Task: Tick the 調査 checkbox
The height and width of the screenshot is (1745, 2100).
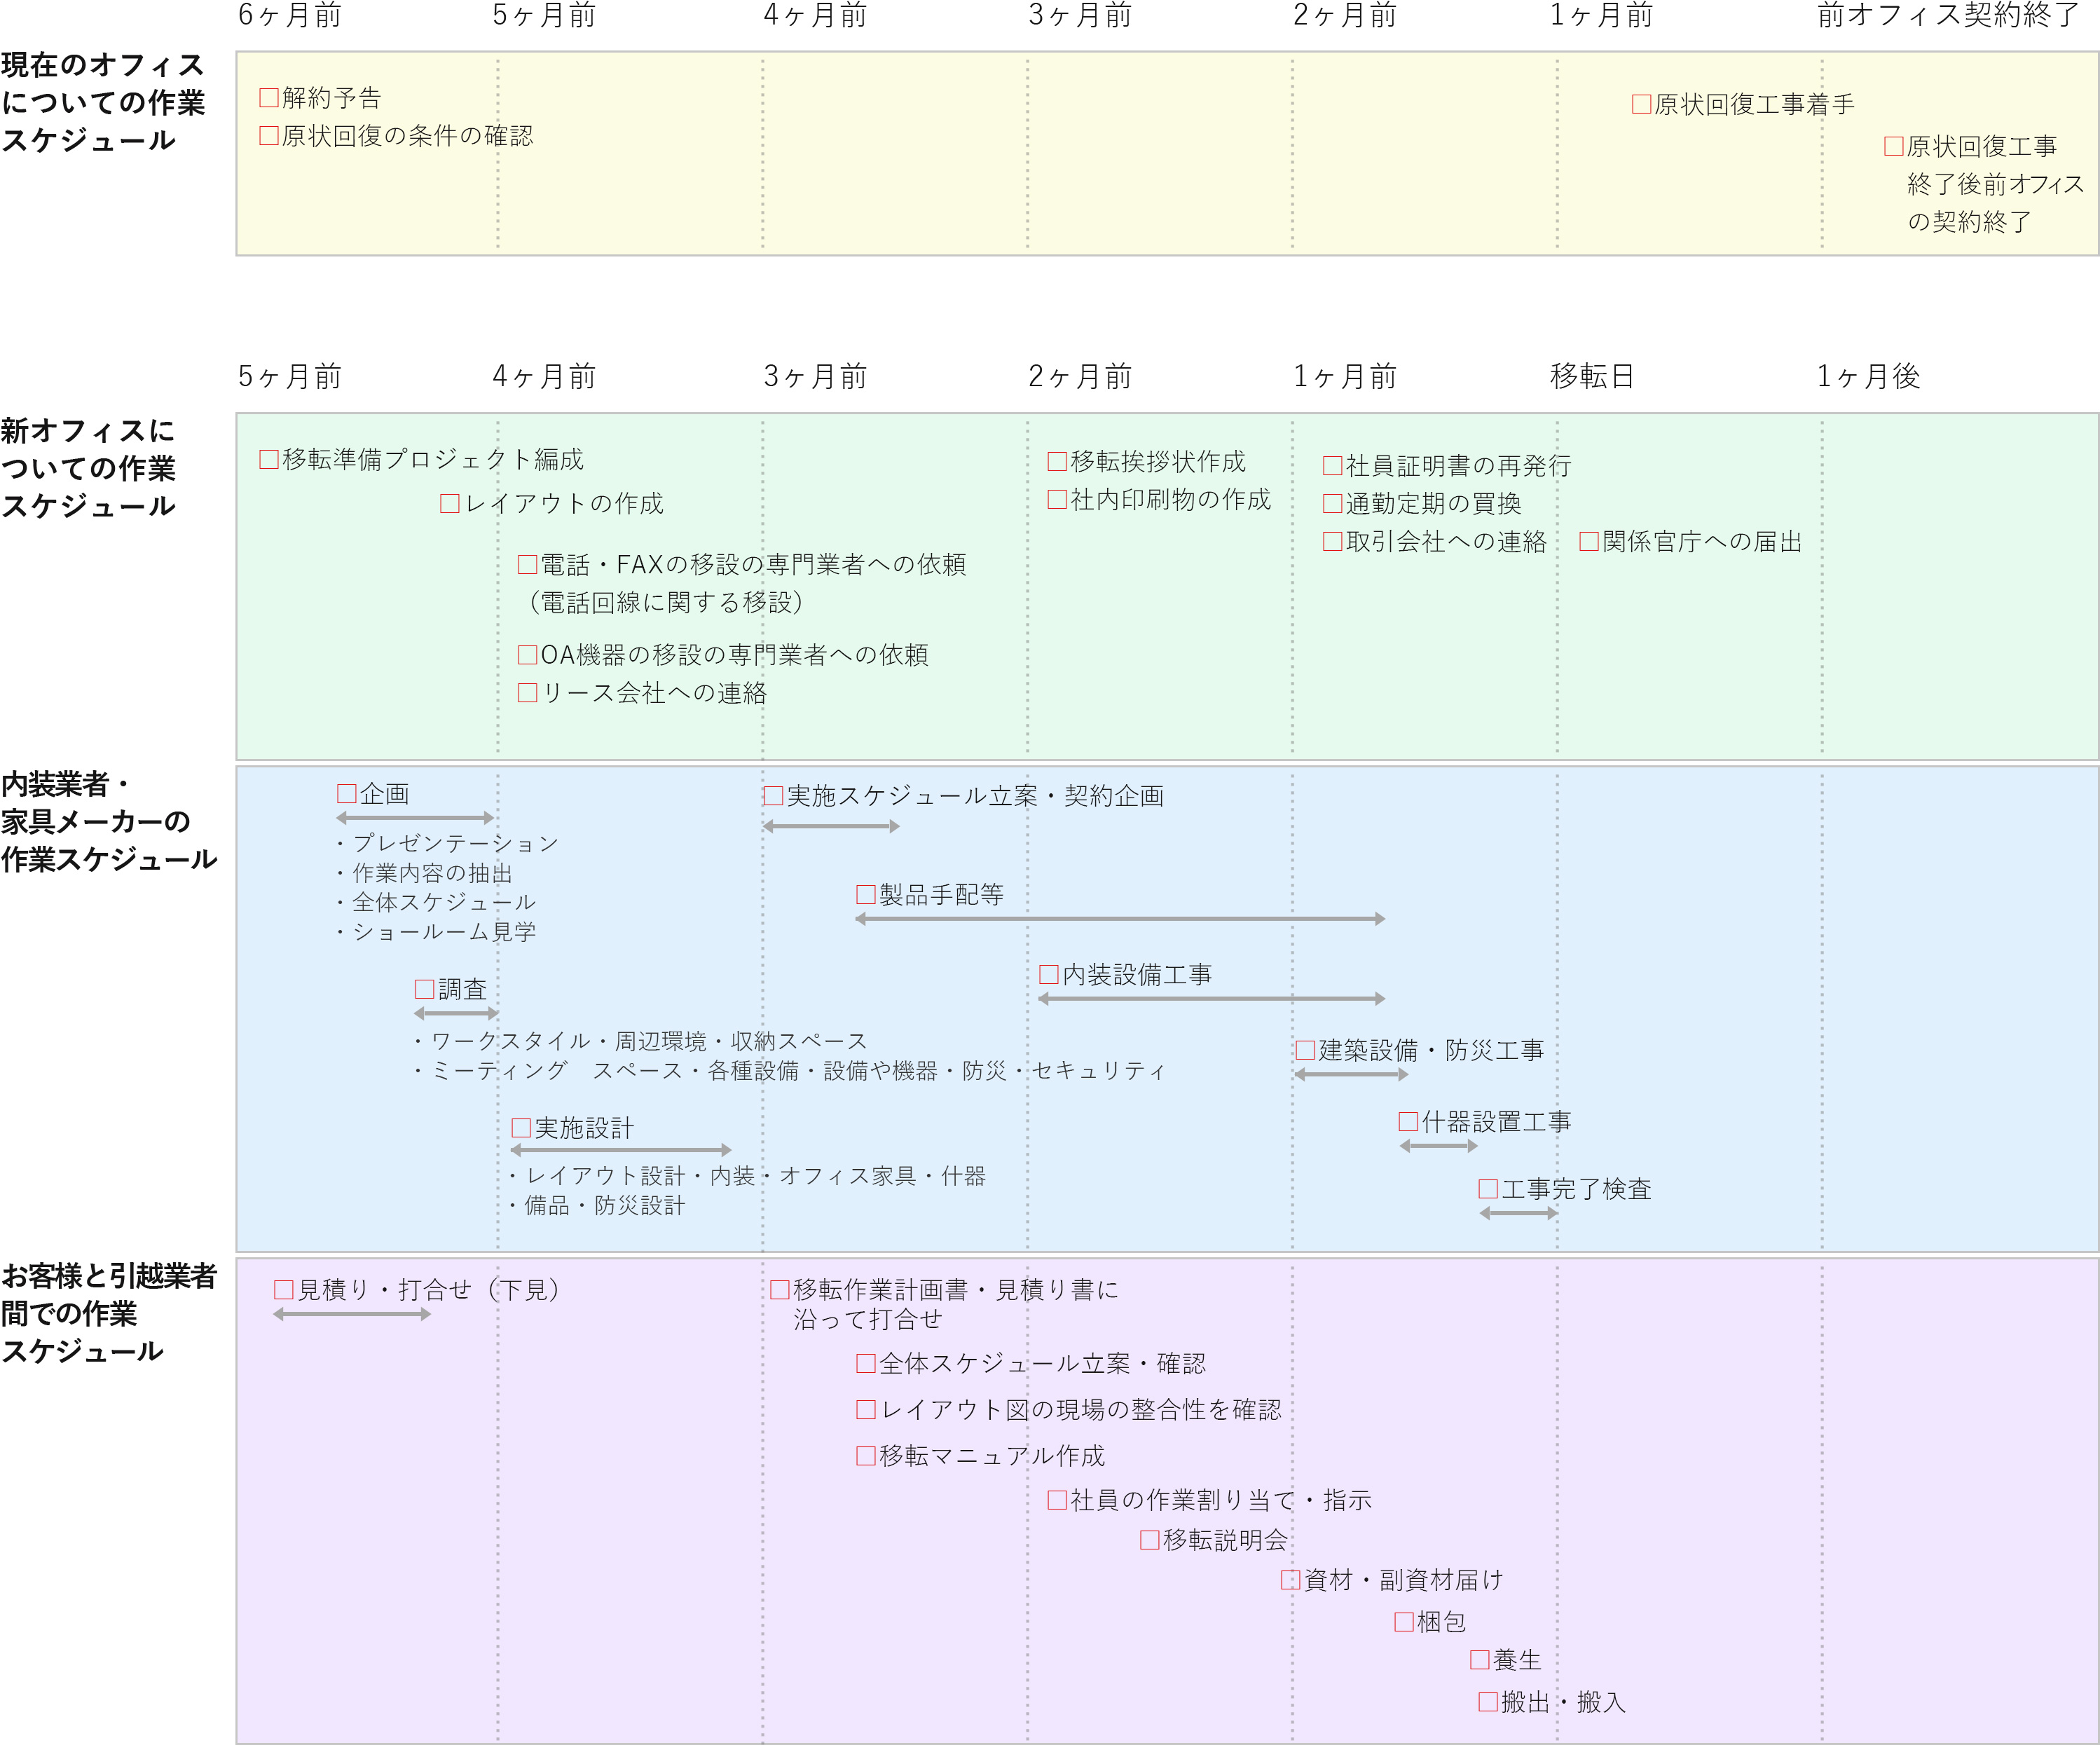Action: 425,989
